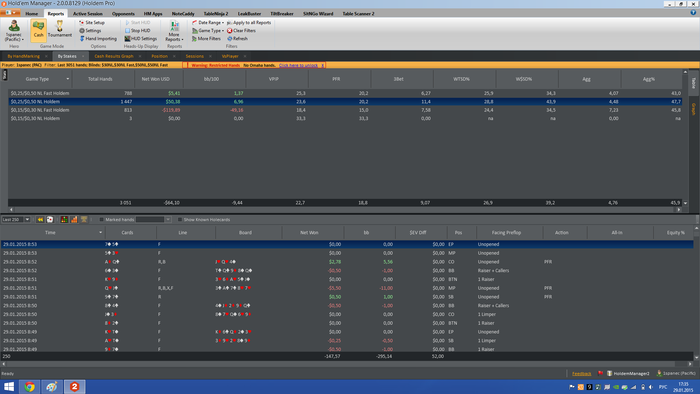Open the Feedback link in status bar
The image size is (700, 394).
click(581, 373)
